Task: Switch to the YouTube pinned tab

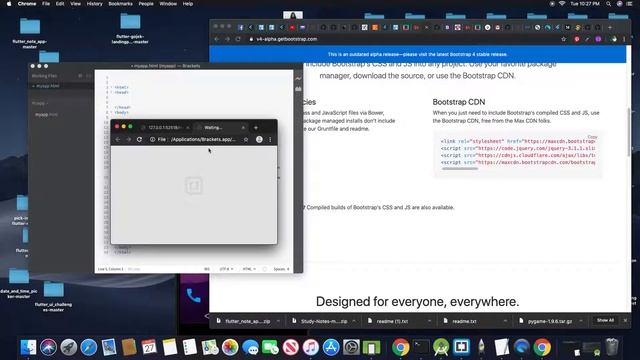Action: [292, 27]
